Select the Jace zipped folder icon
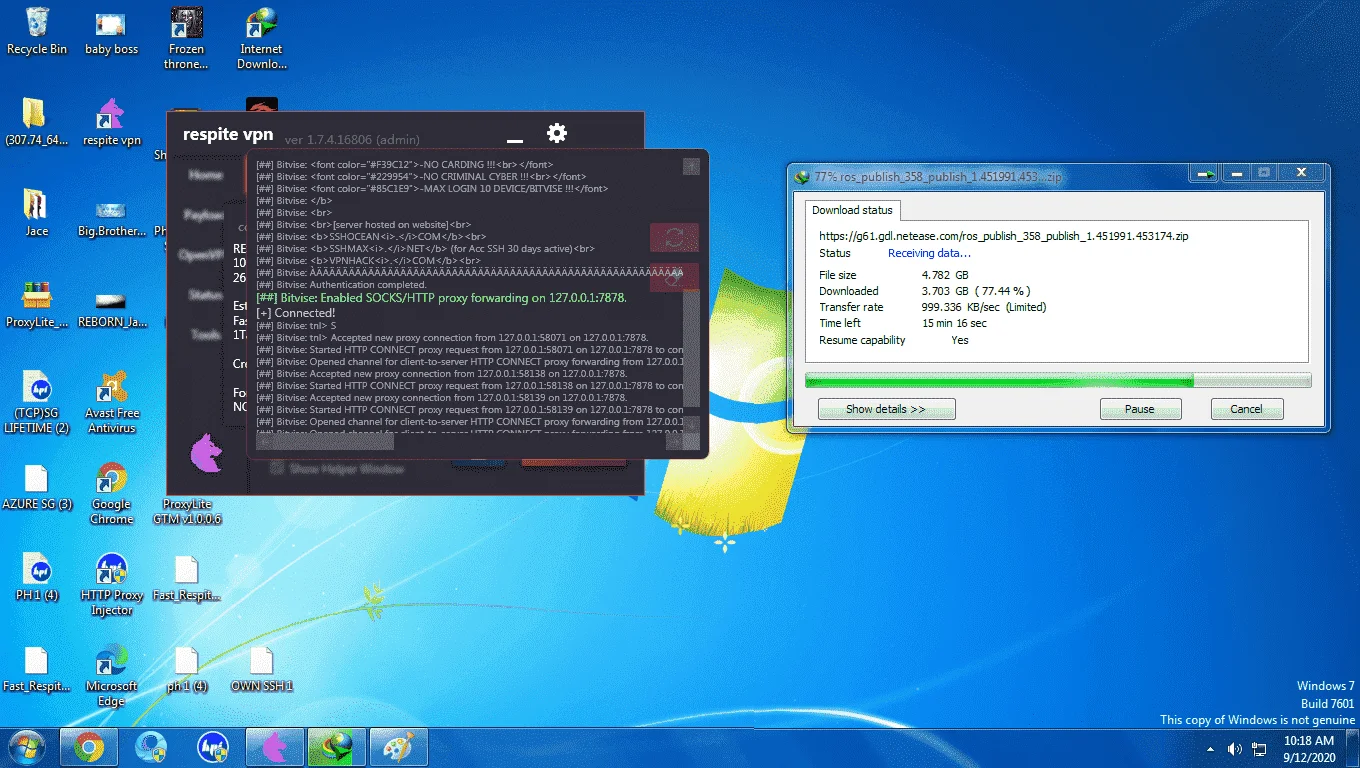 (x=36, y=212)
